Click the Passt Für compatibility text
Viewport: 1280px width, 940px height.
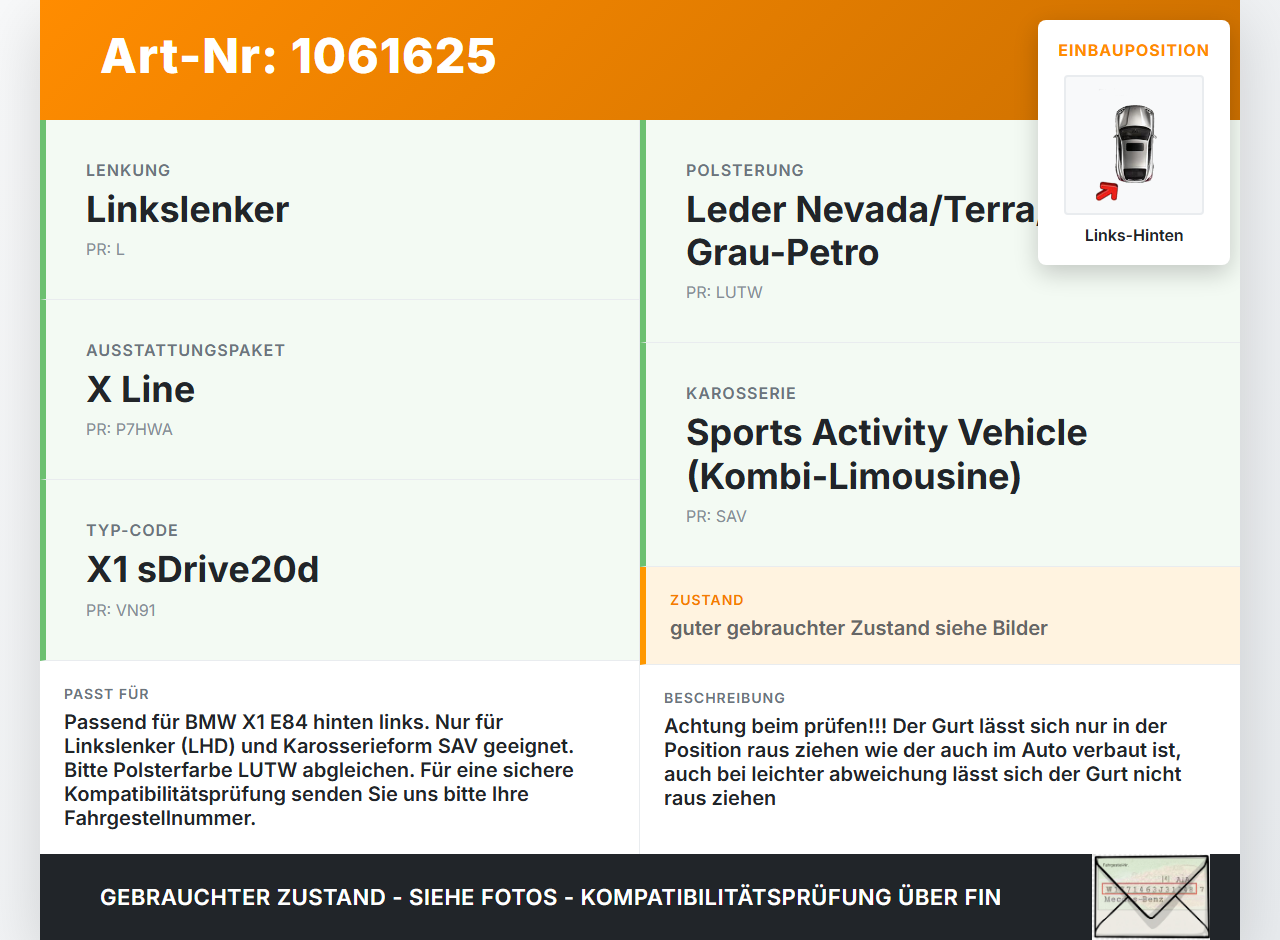point(319,770)
